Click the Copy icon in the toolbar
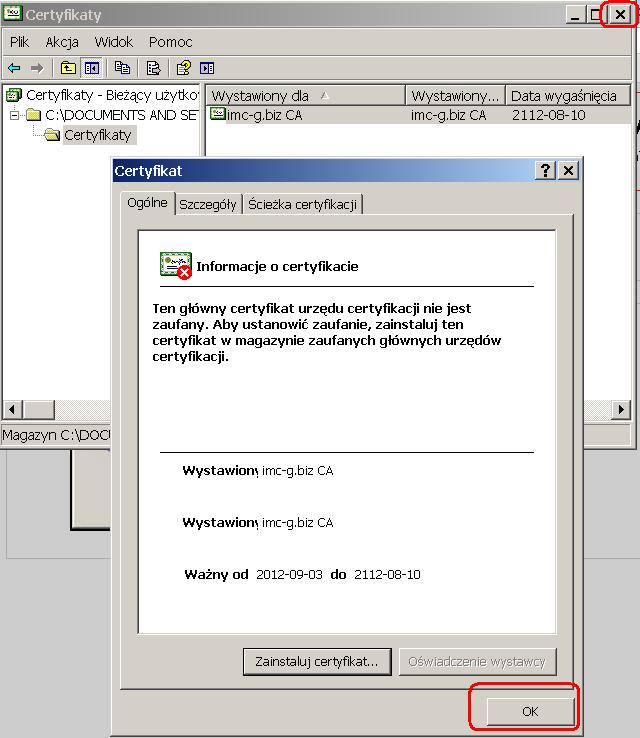The height and width of the screenshot is (738, 640). pos(123,68)
